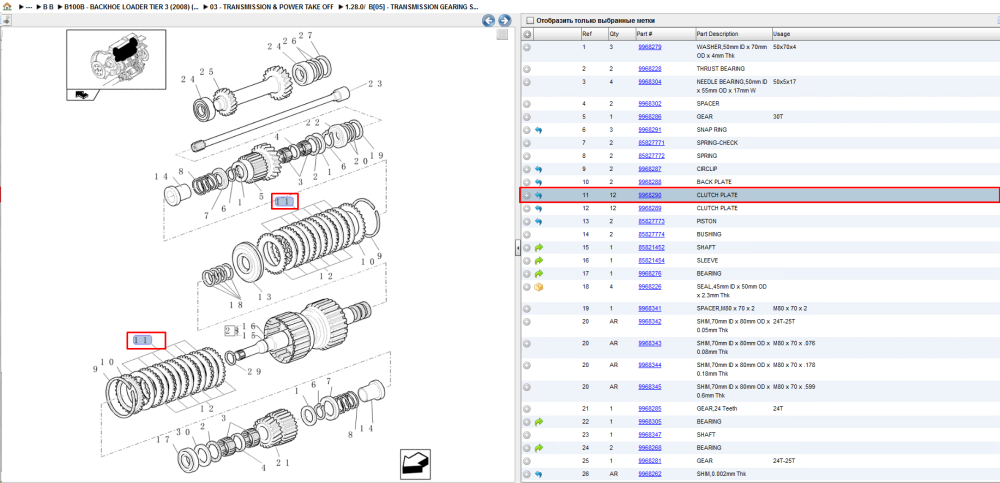The height and width of the screenshot is (483, 1000).
Task: Collapse the parts panel with the splitter arrow
Action: click(517, 249)
